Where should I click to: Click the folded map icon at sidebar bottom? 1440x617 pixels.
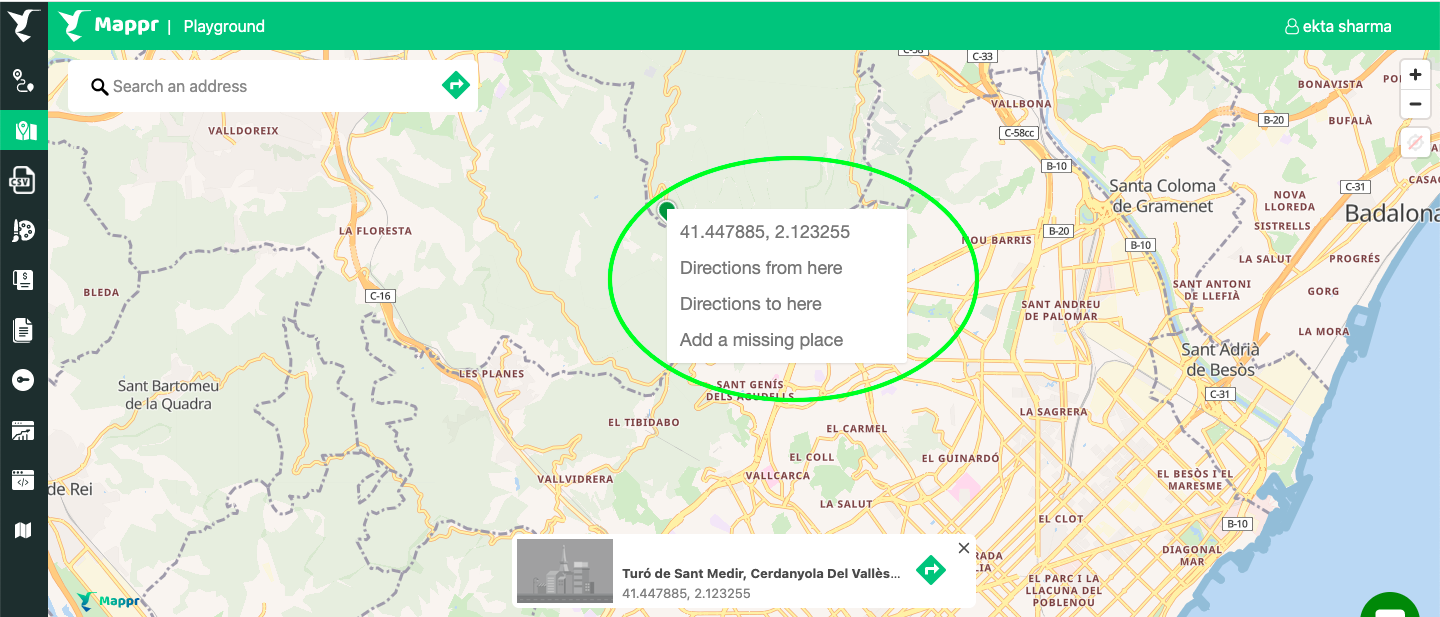tap(22, 530)
